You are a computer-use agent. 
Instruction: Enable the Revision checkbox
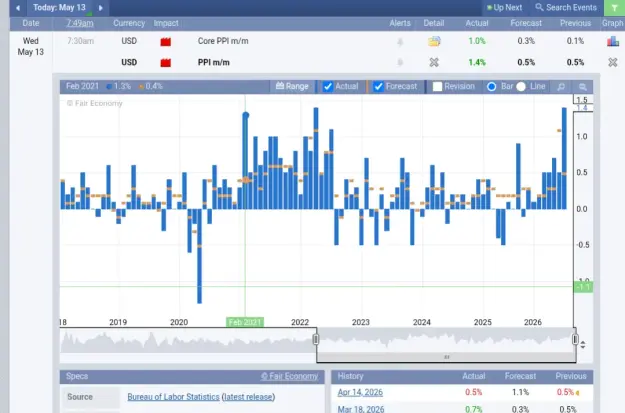(x=437, y=87)
